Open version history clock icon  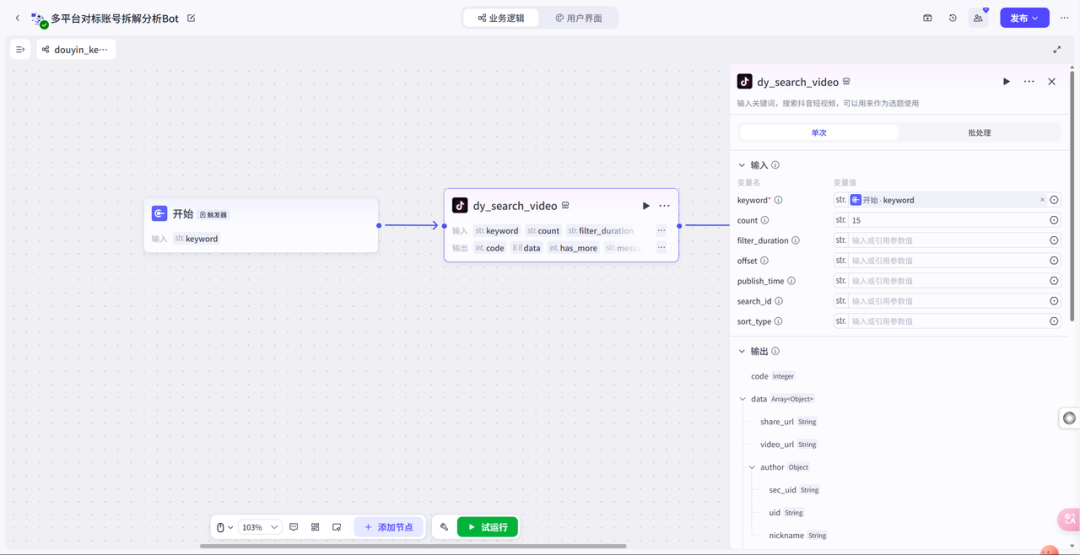point(953,18)
